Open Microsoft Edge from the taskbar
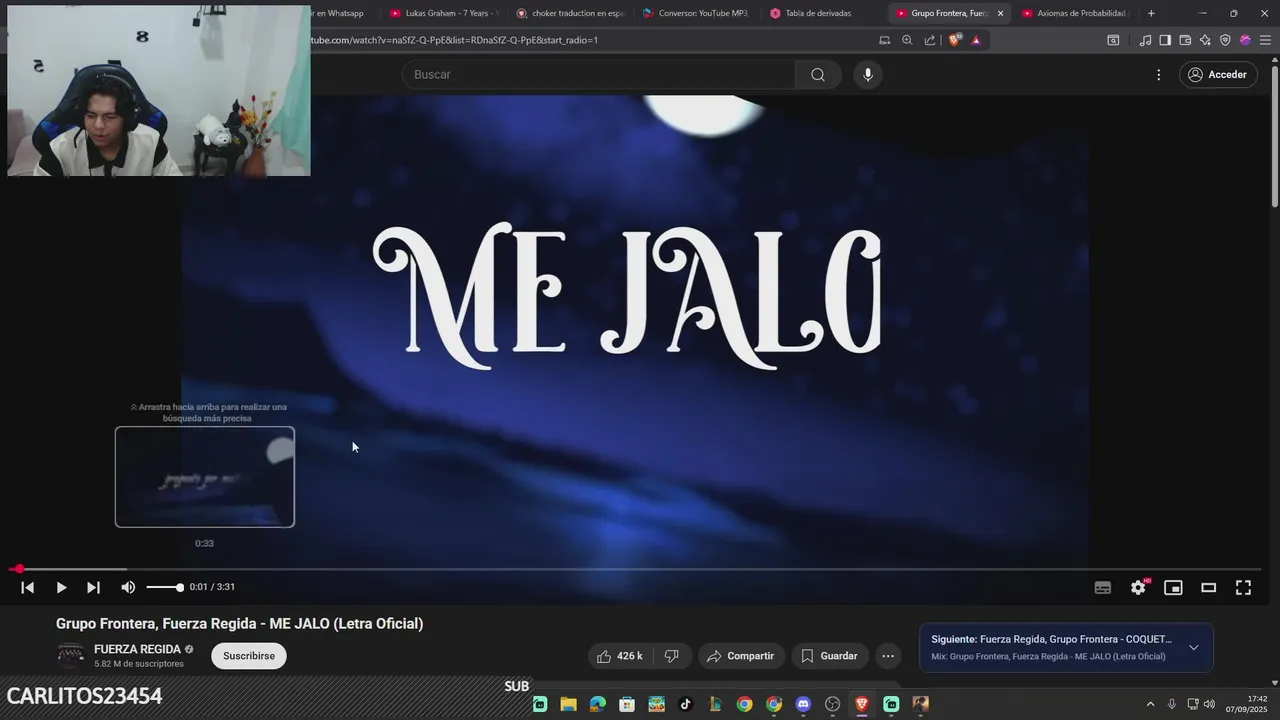The width and height of the screenshot is (1280, 720). point(597,704)
